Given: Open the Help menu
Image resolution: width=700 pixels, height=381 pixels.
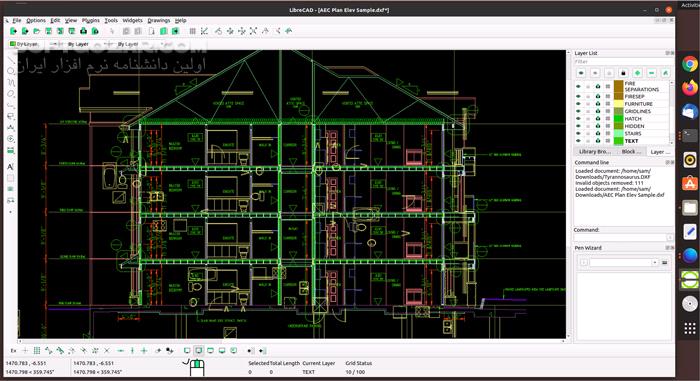Looking at the screenshot, I should coord(181,21).
